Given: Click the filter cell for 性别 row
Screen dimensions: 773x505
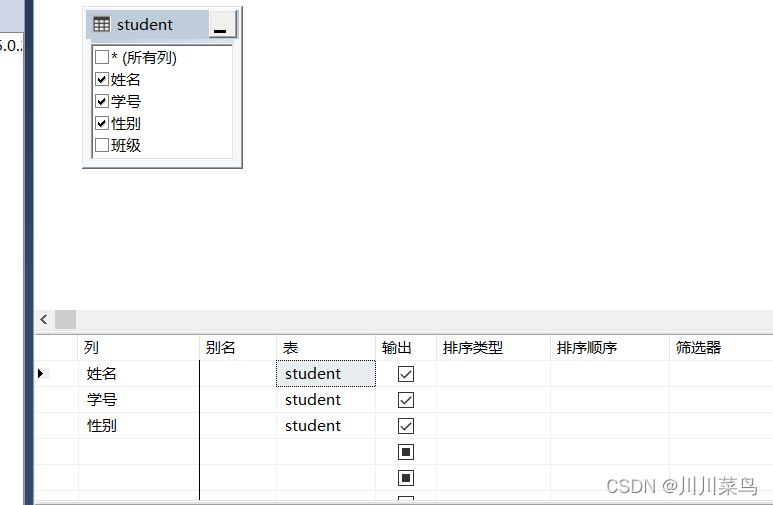Looking at the screenshot, I should [x=721, y=426].
